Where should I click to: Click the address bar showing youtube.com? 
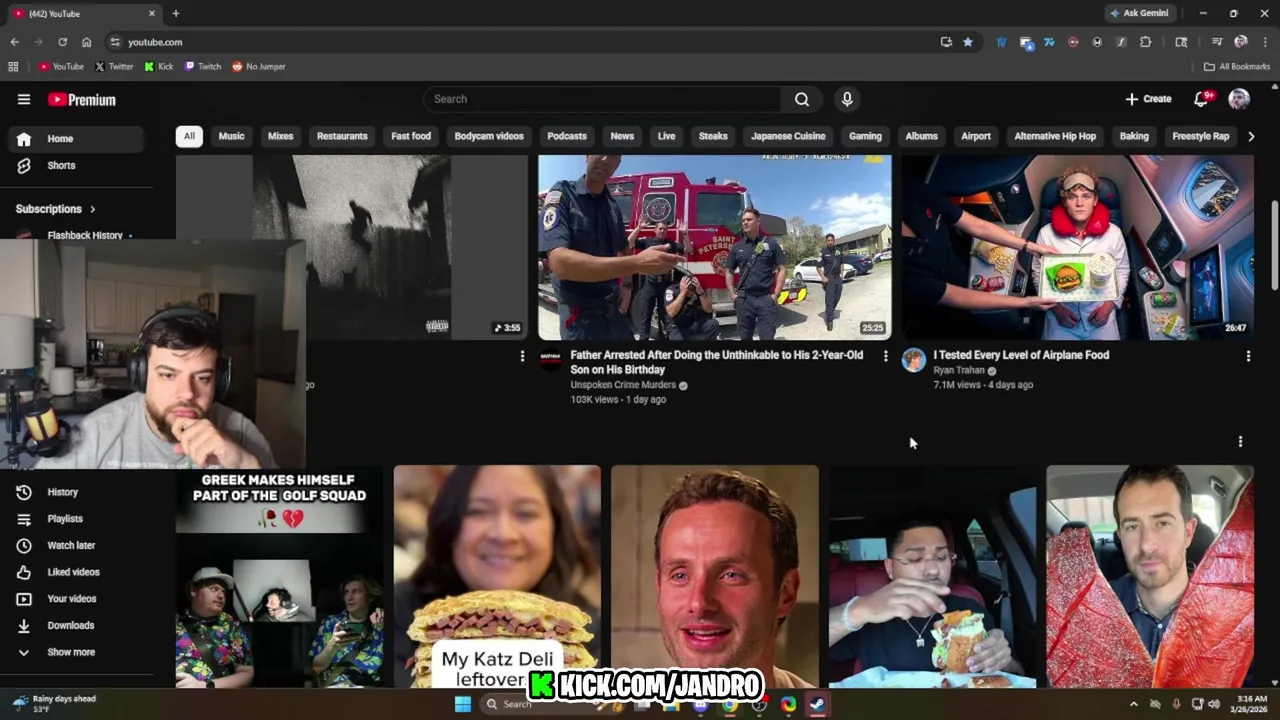click(x=520, y=42)
